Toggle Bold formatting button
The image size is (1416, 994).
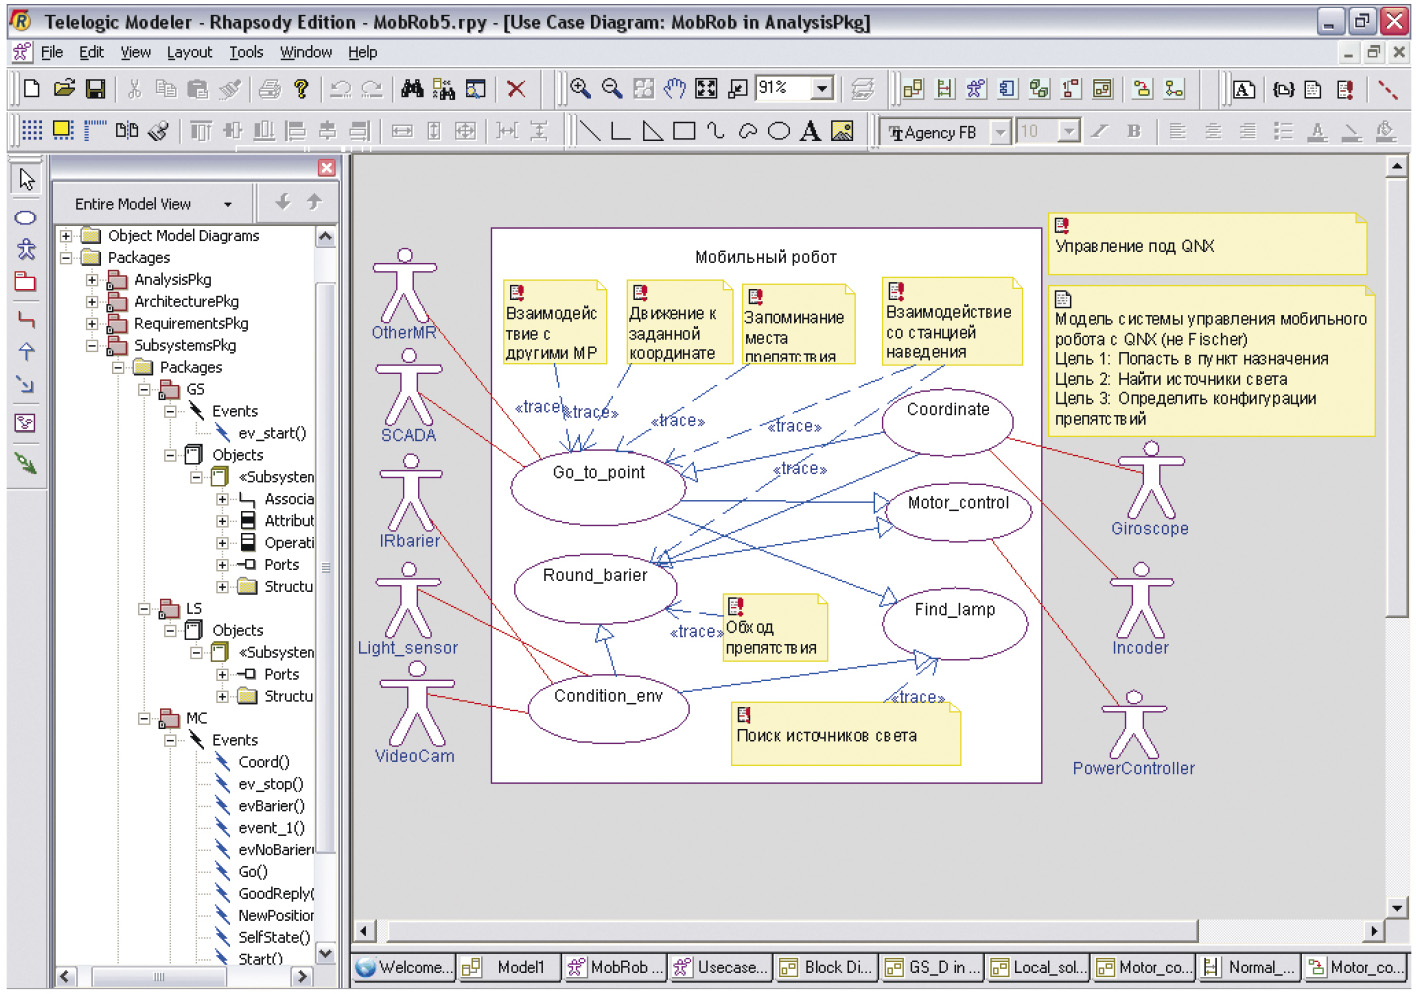tap(1134, 131)
